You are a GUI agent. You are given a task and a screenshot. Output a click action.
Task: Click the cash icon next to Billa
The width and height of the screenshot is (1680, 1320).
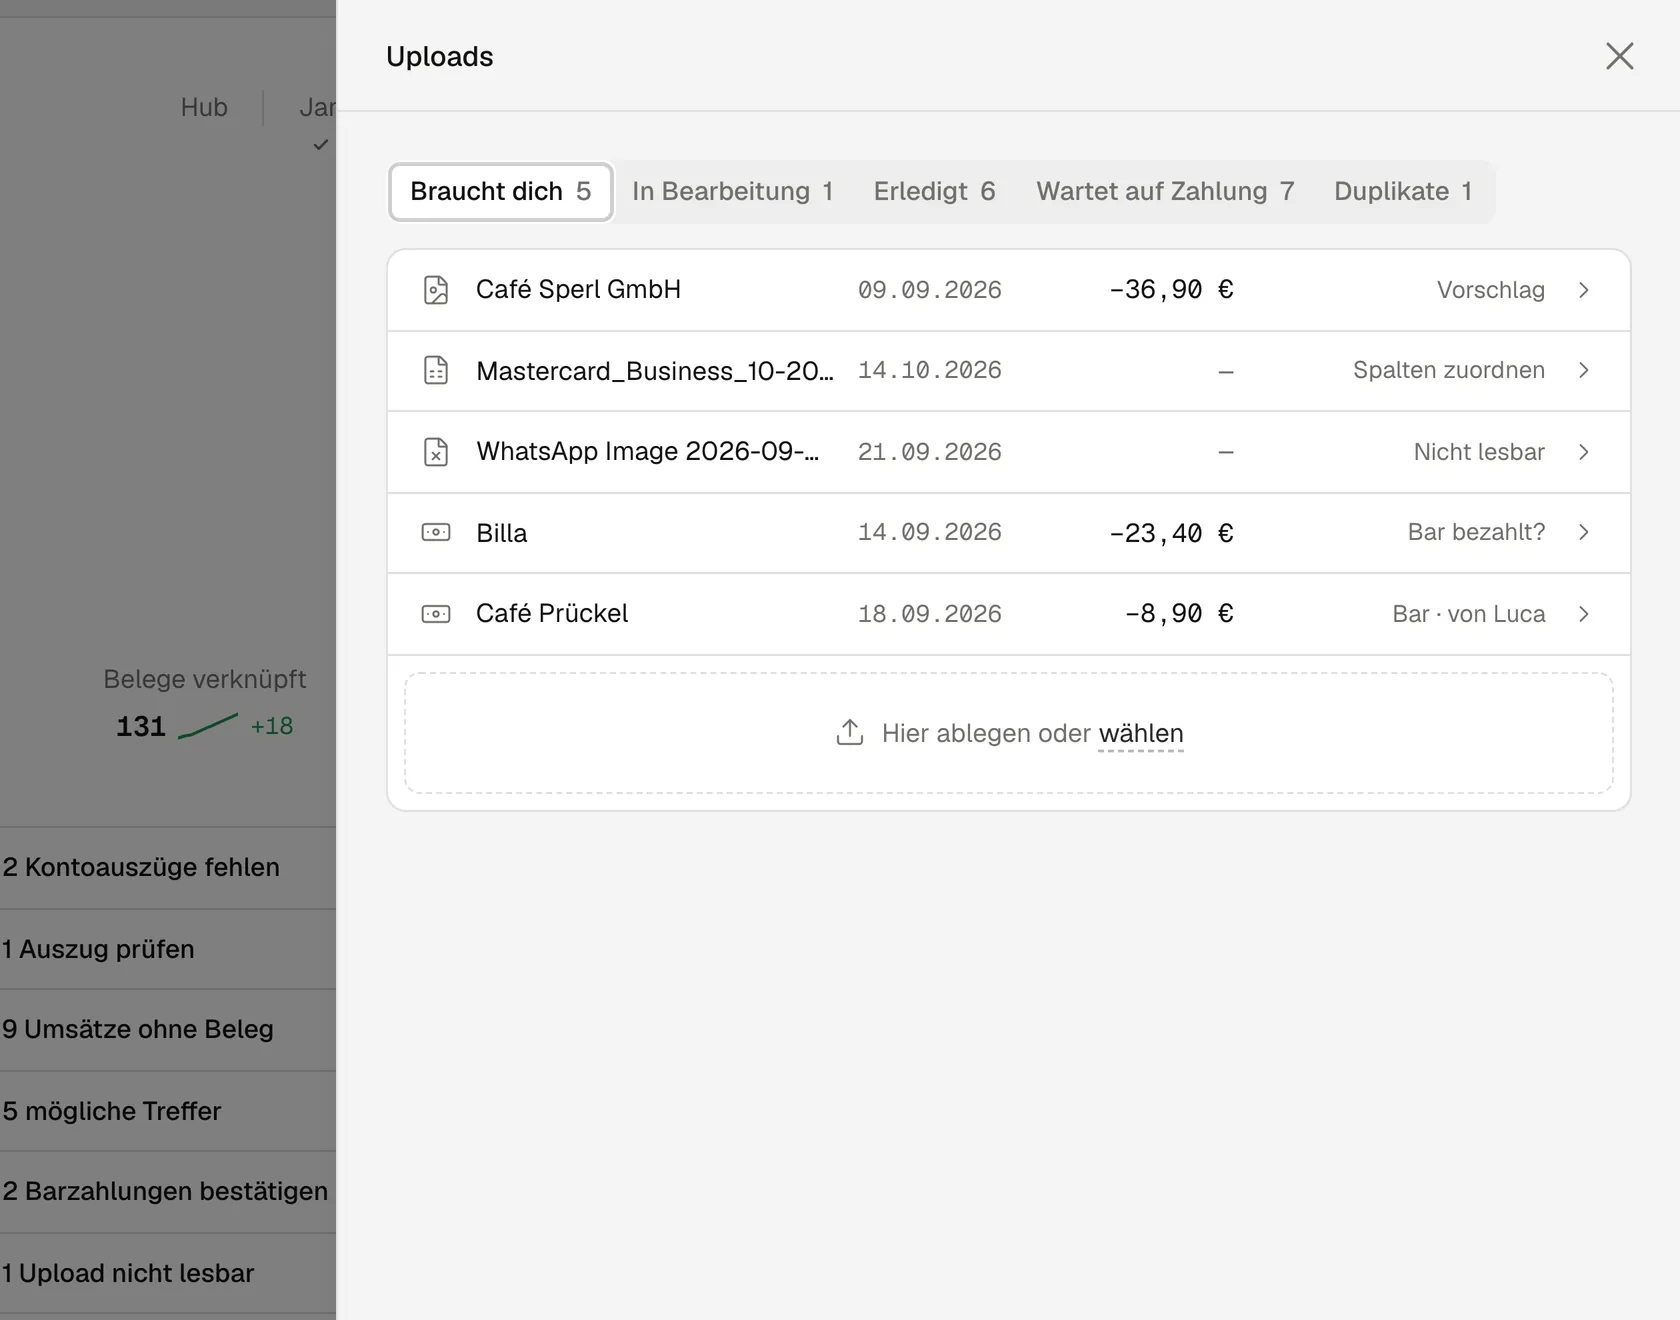click(436, 532)
